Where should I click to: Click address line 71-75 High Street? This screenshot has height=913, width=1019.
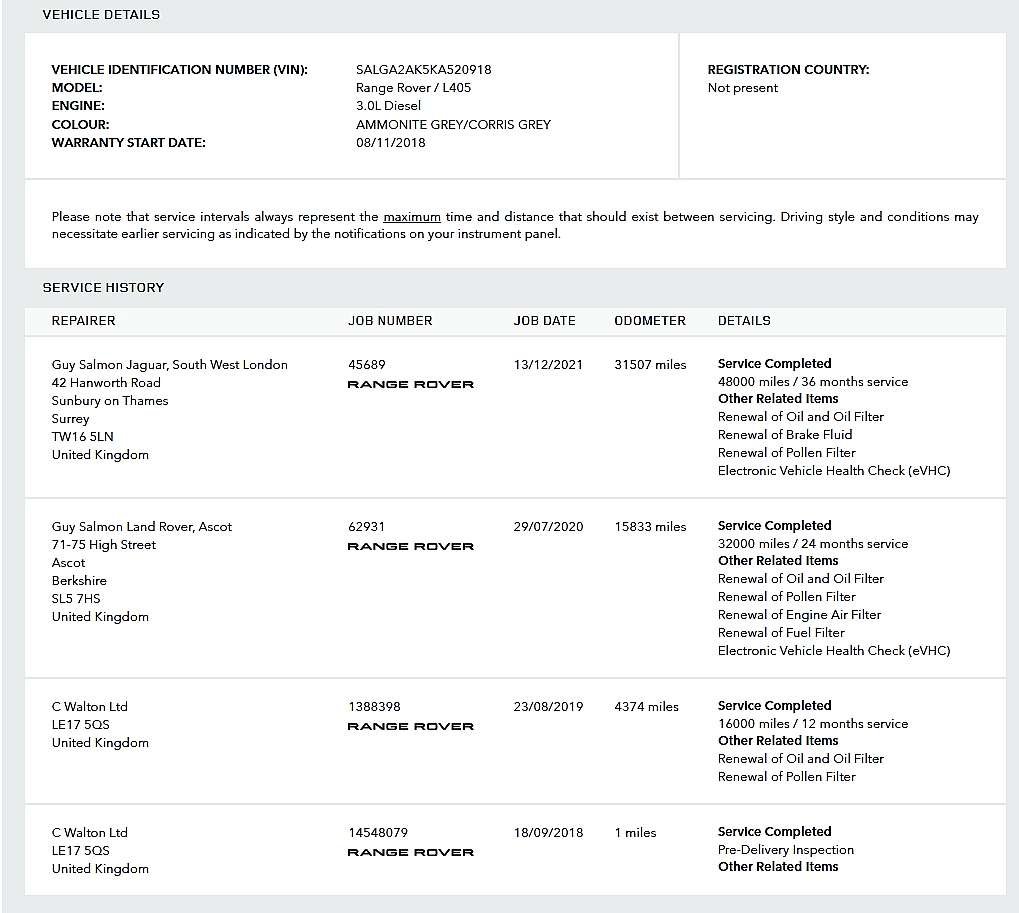click(104, 545)
